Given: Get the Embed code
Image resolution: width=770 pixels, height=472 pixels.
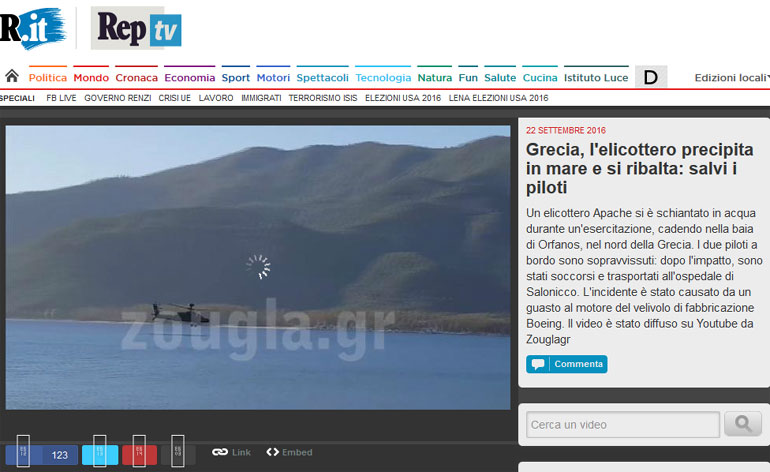Looking at the screenshot, I should coord(289,453).
